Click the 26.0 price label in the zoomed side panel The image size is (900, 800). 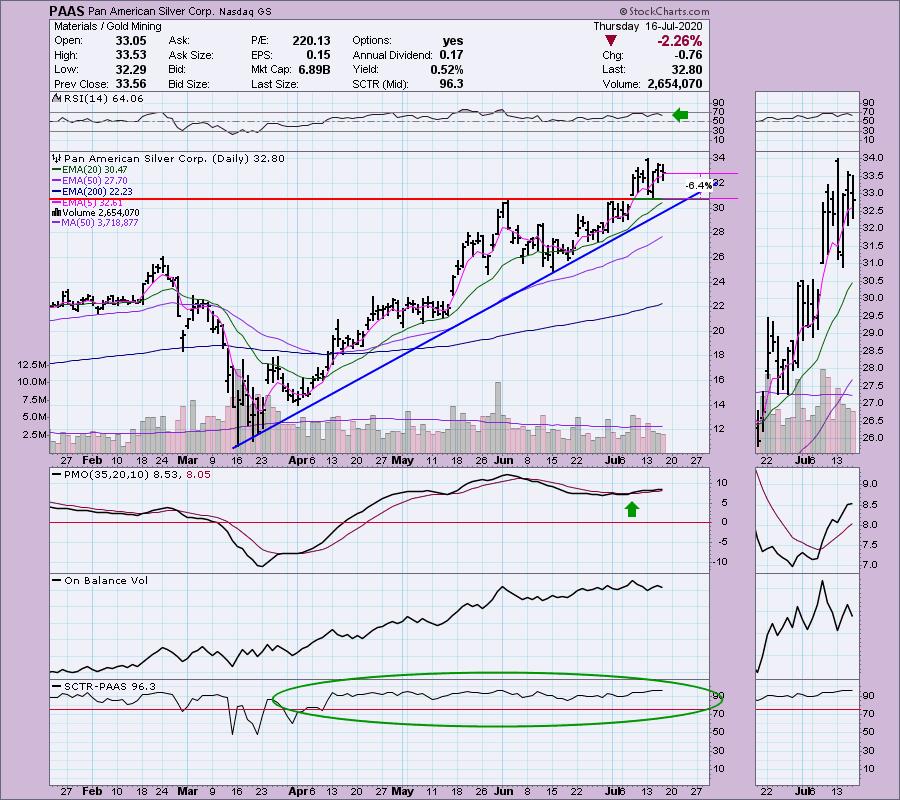(872, 438)
